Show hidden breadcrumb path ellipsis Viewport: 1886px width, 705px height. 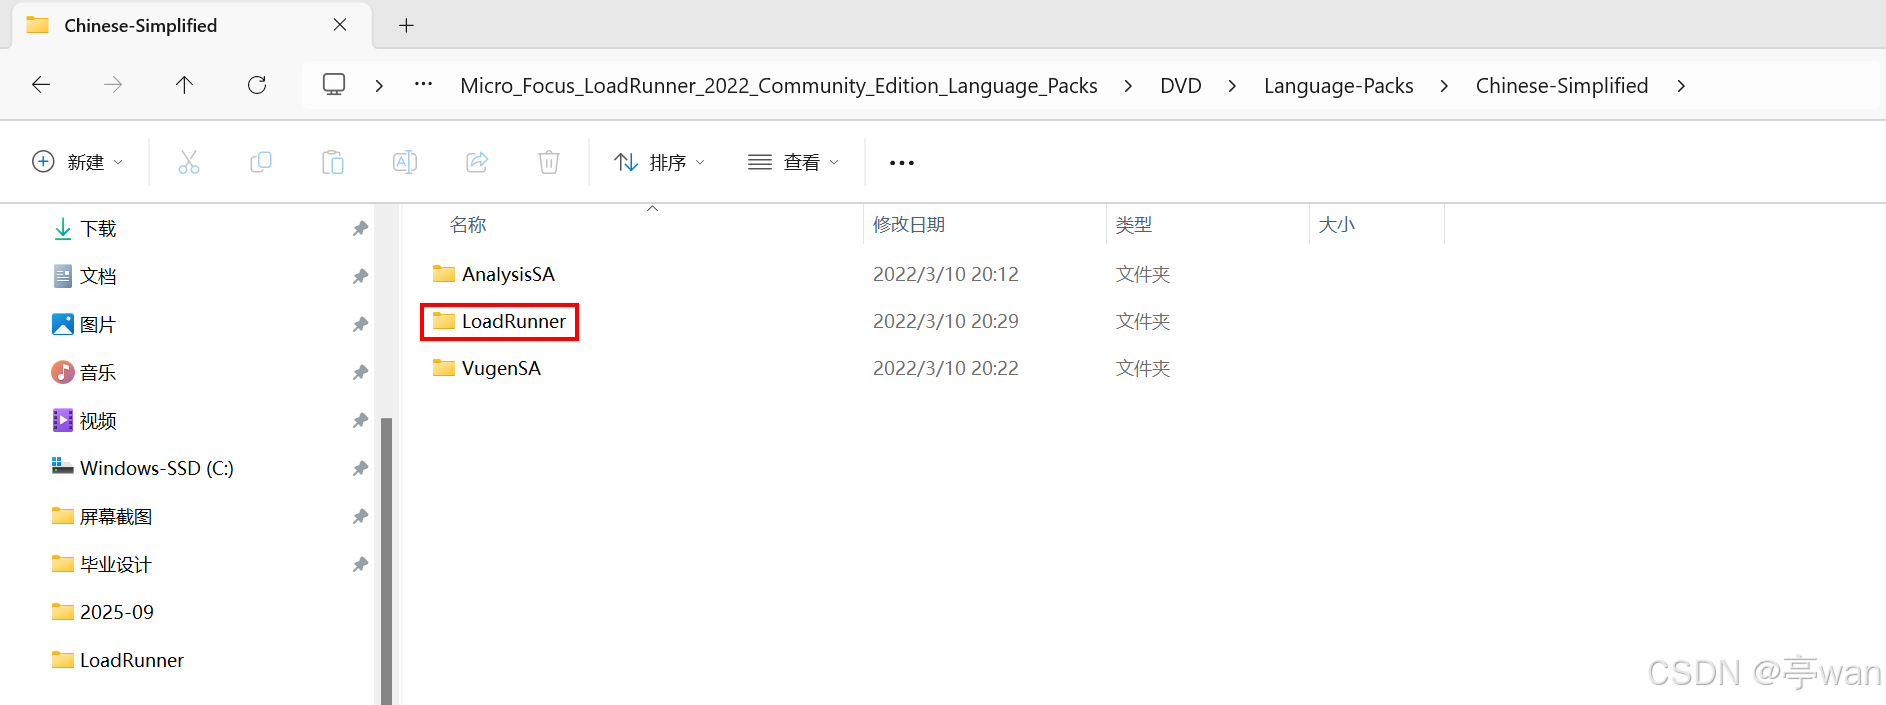click(x=424, y=85)
